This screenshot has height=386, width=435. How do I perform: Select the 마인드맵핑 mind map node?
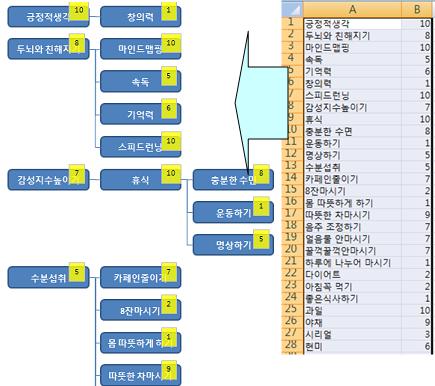pos(140,49)
